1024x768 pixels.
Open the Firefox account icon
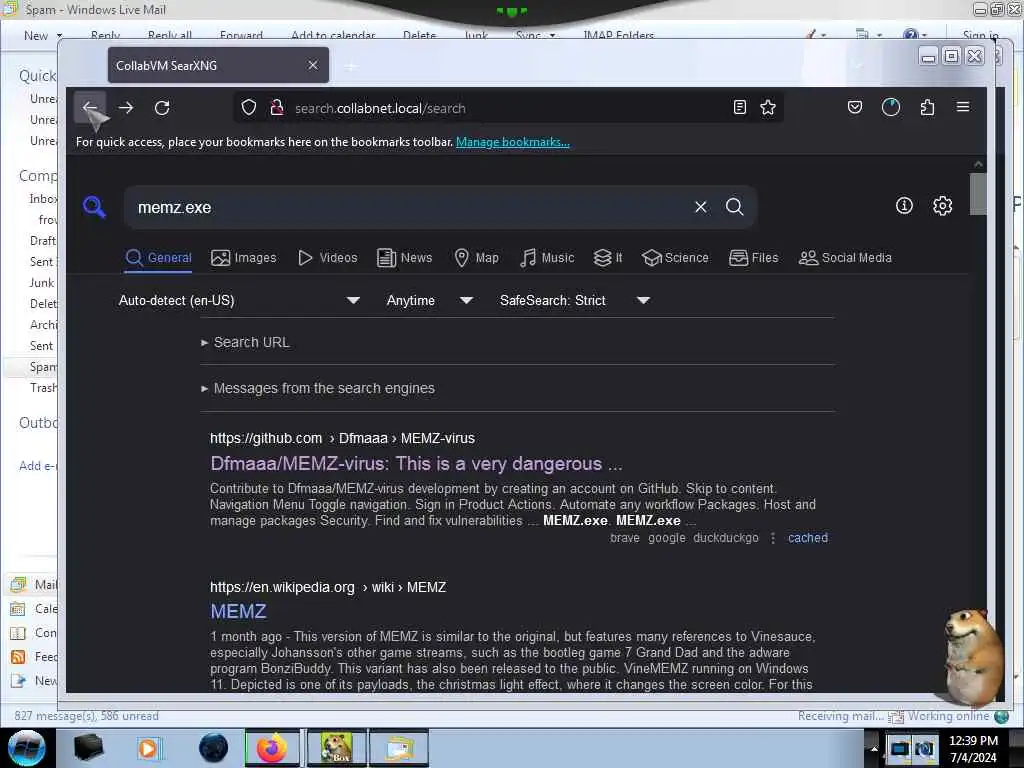tap(891, 107)
